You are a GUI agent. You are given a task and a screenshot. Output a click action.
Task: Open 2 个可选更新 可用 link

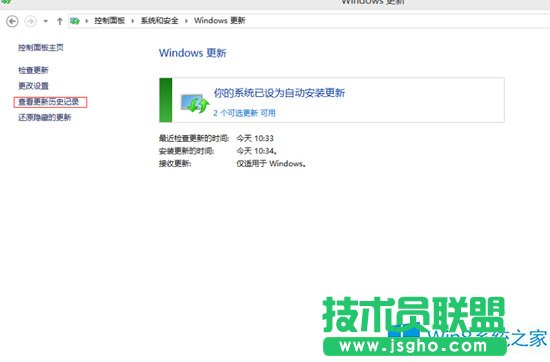[x=244, y=113]
